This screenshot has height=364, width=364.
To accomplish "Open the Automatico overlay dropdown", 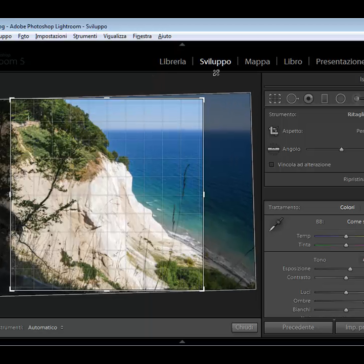I will [x=45, y=328].
